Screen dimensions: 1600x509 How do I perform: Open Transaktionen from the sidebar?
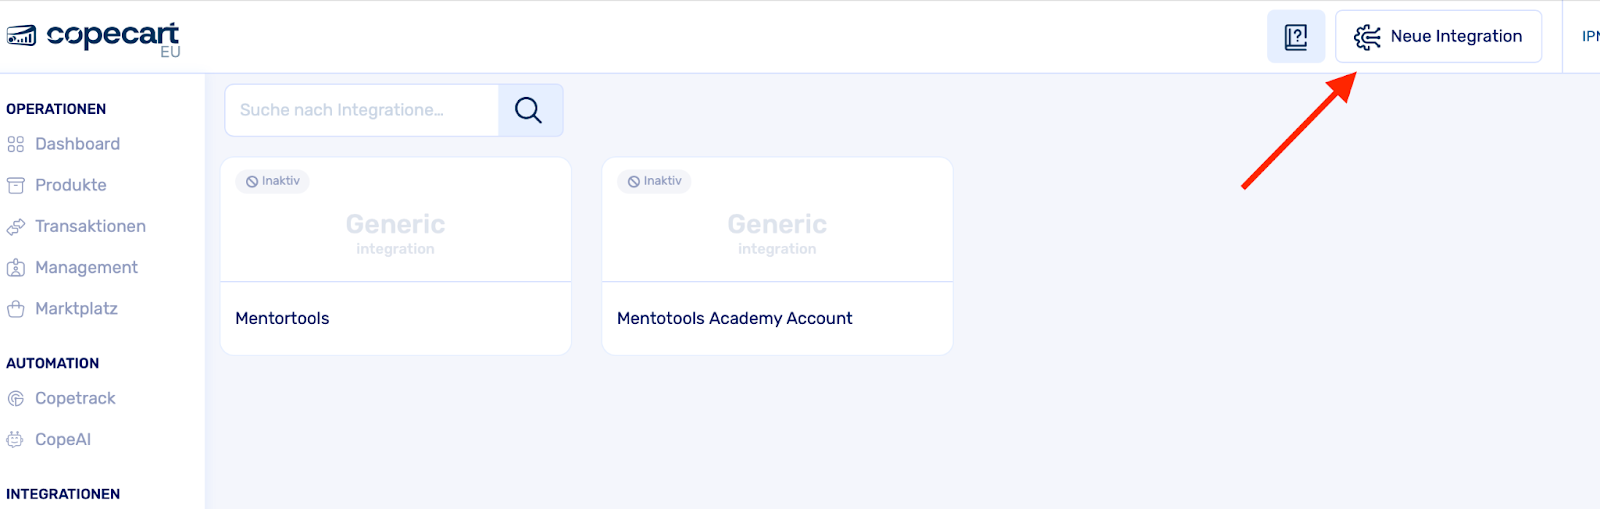(90, 226)
